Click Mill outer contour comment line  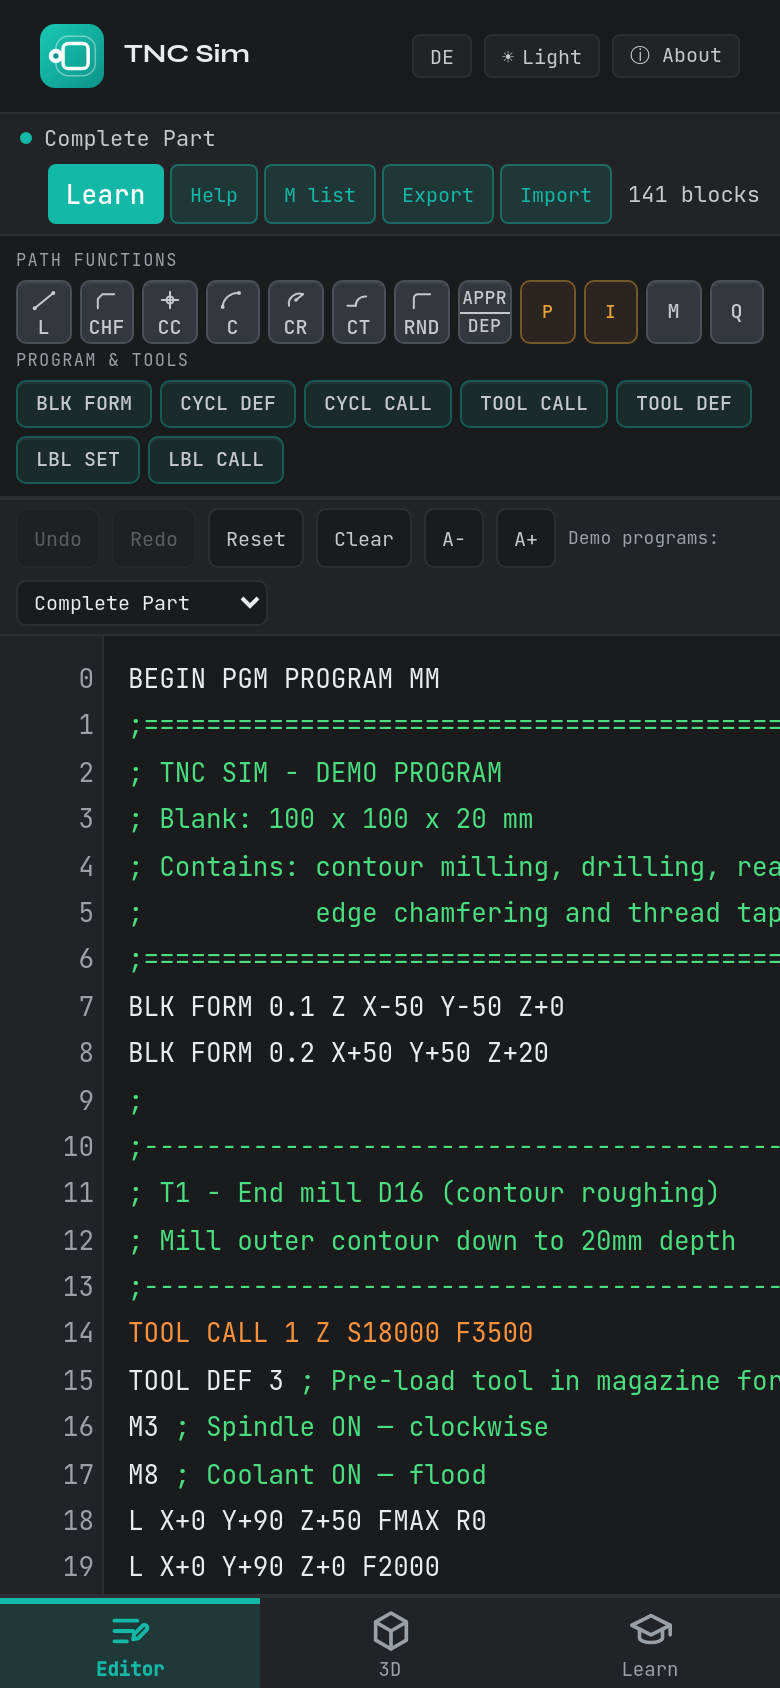(432, 1241)
